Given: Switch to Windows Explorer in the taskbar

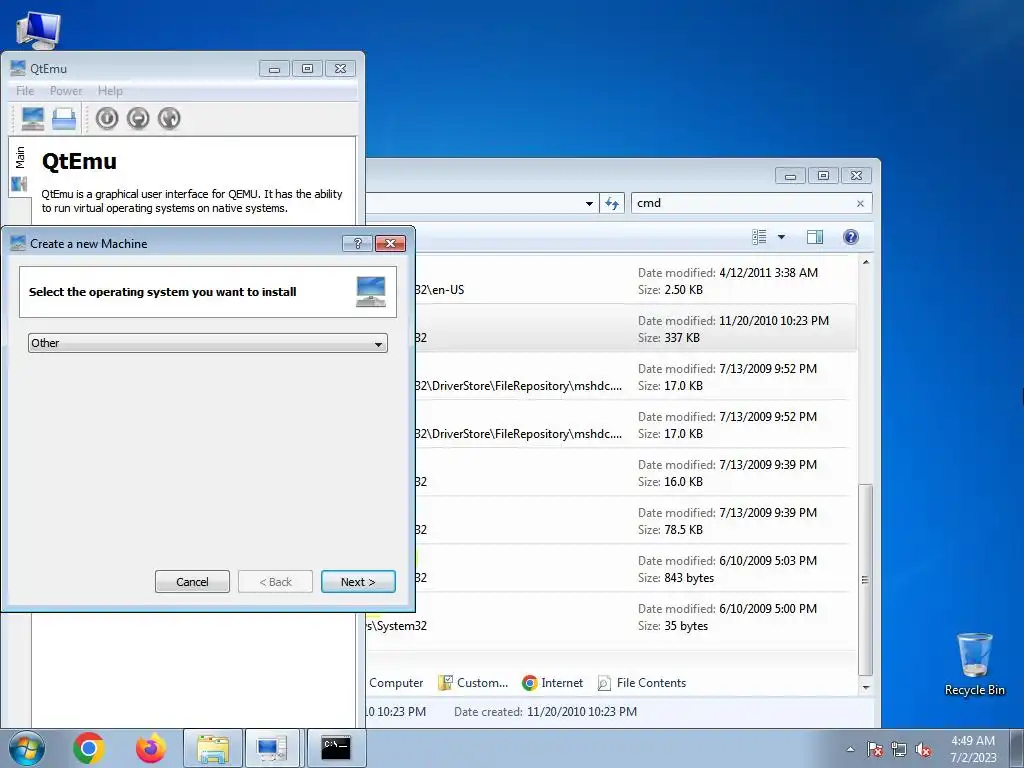Looking at the screenshot, I should pos(213,748).
